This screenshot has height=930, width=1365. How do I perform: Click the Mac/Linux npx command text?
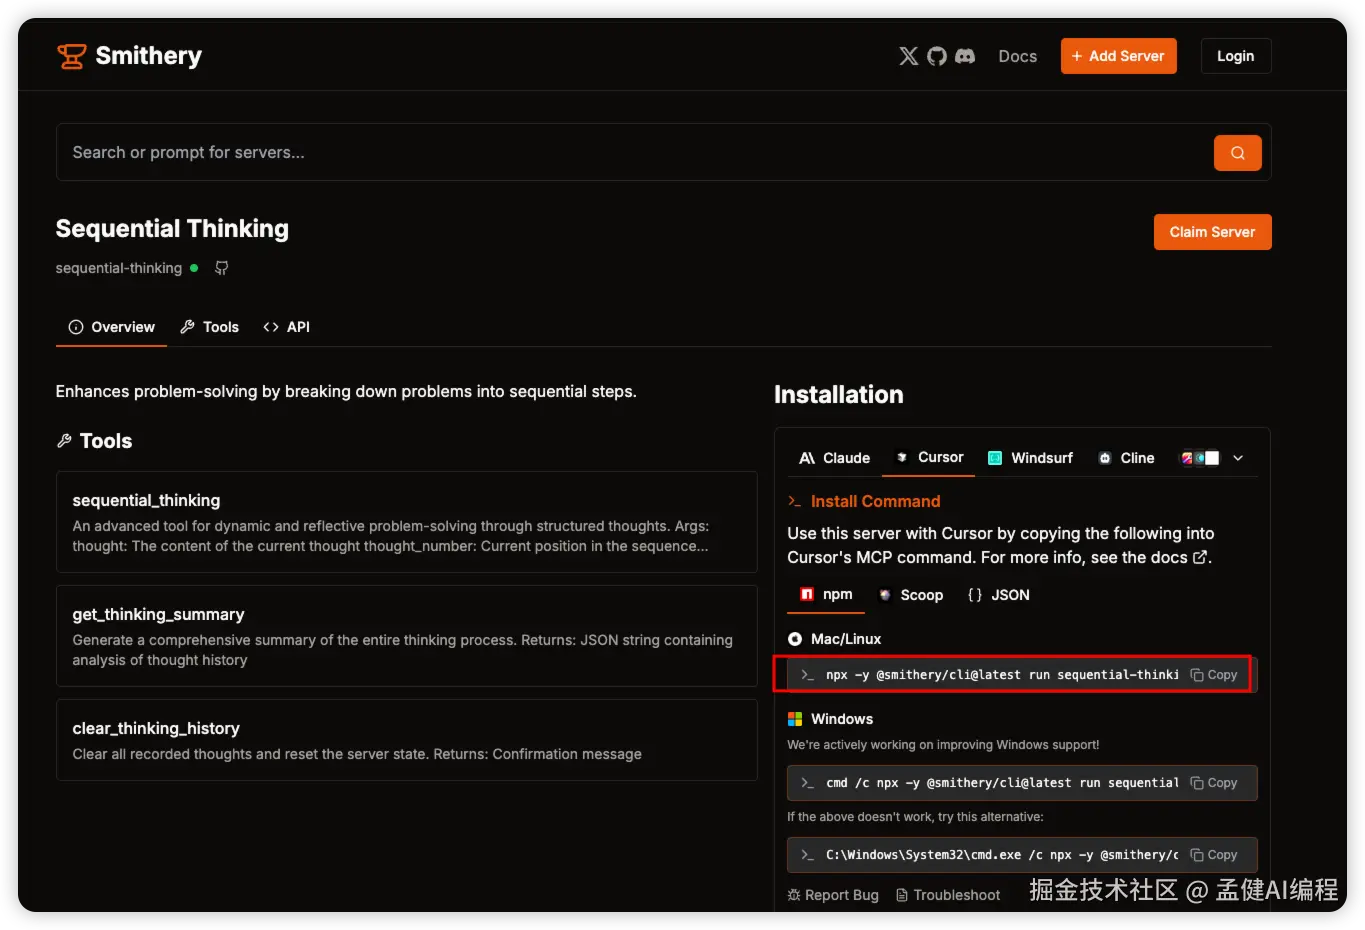pyautogui.click(x=1002, y=675)
